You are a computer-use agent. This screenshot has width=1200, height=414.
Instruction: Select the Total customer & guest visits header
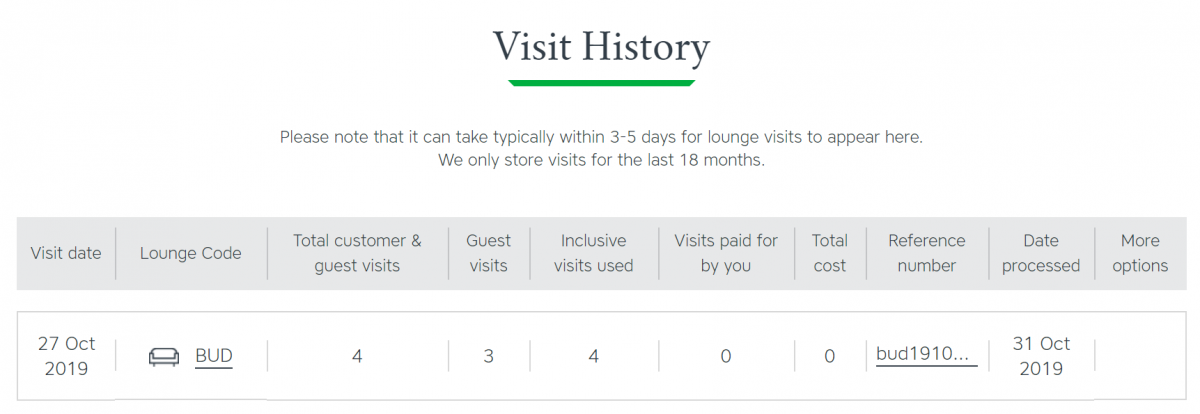click(x=357, y=253)
